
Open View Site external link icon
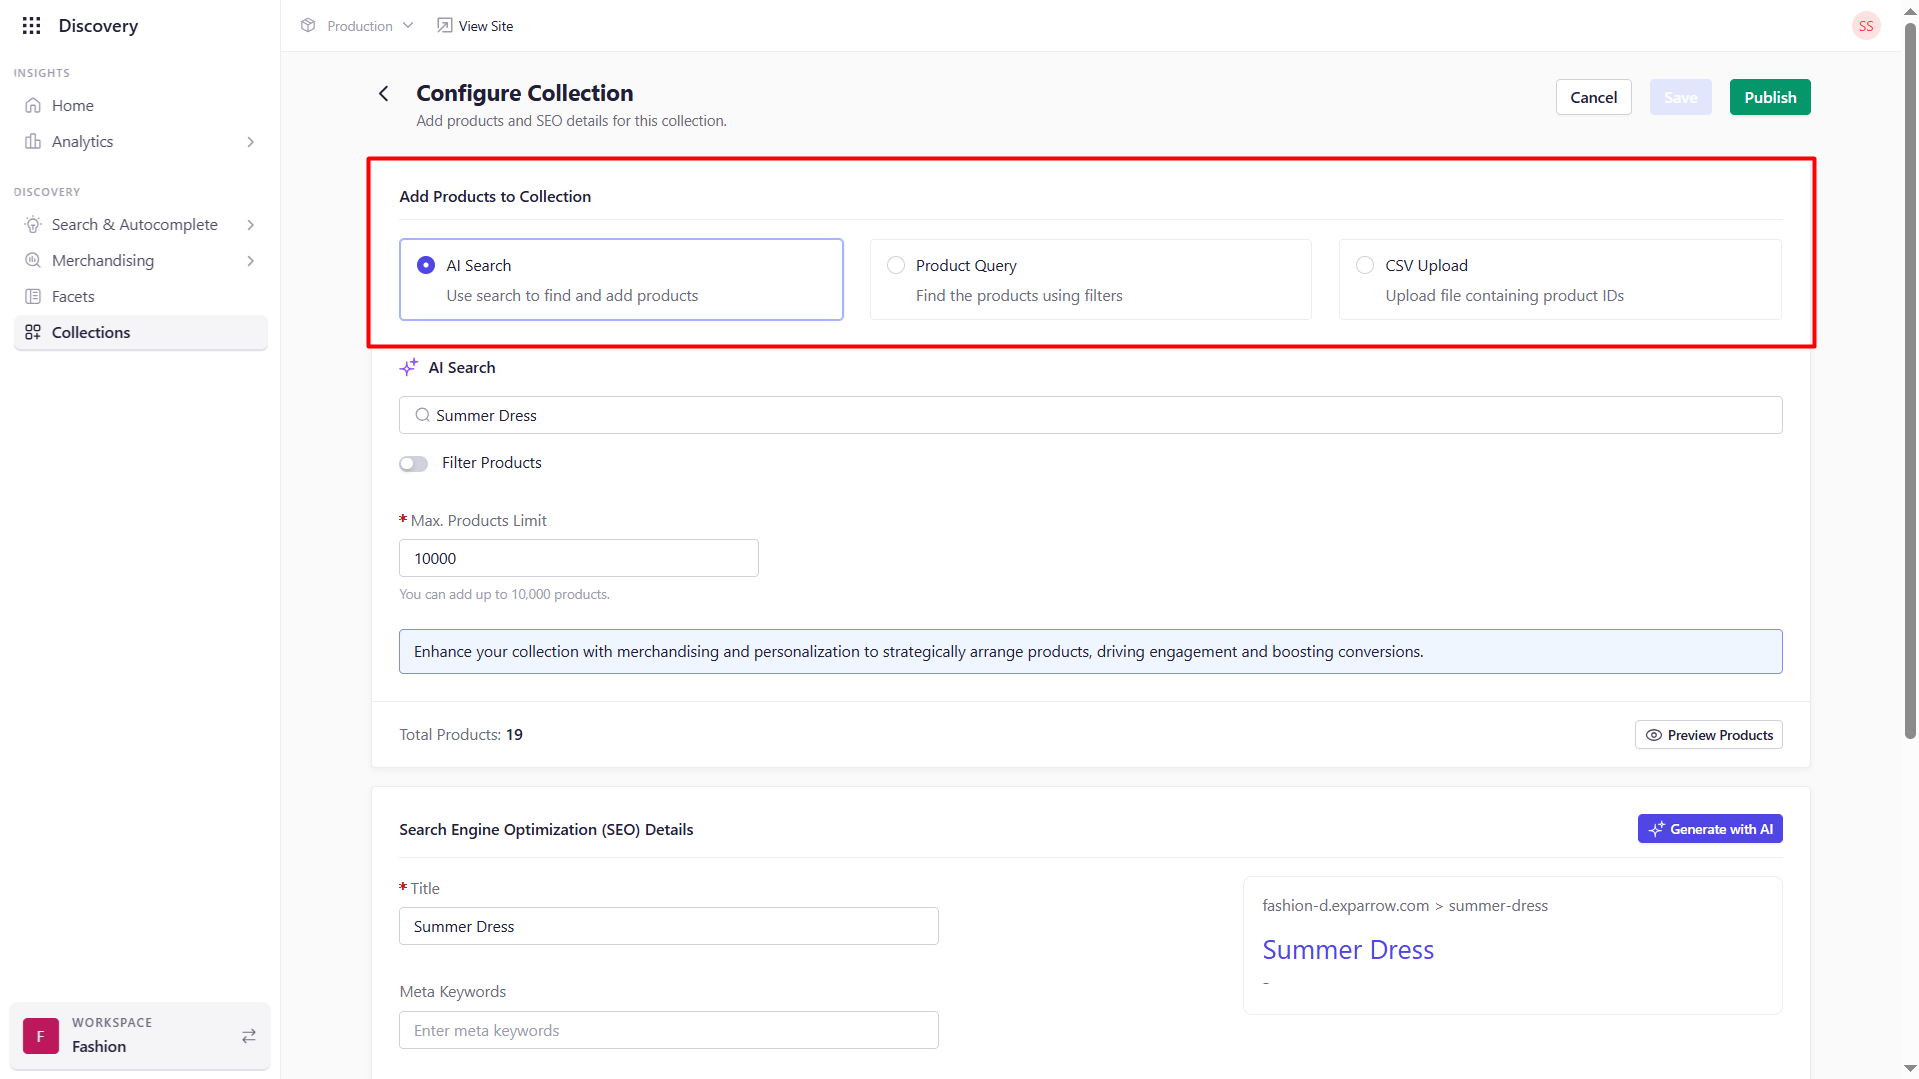(x=444, y=26)
